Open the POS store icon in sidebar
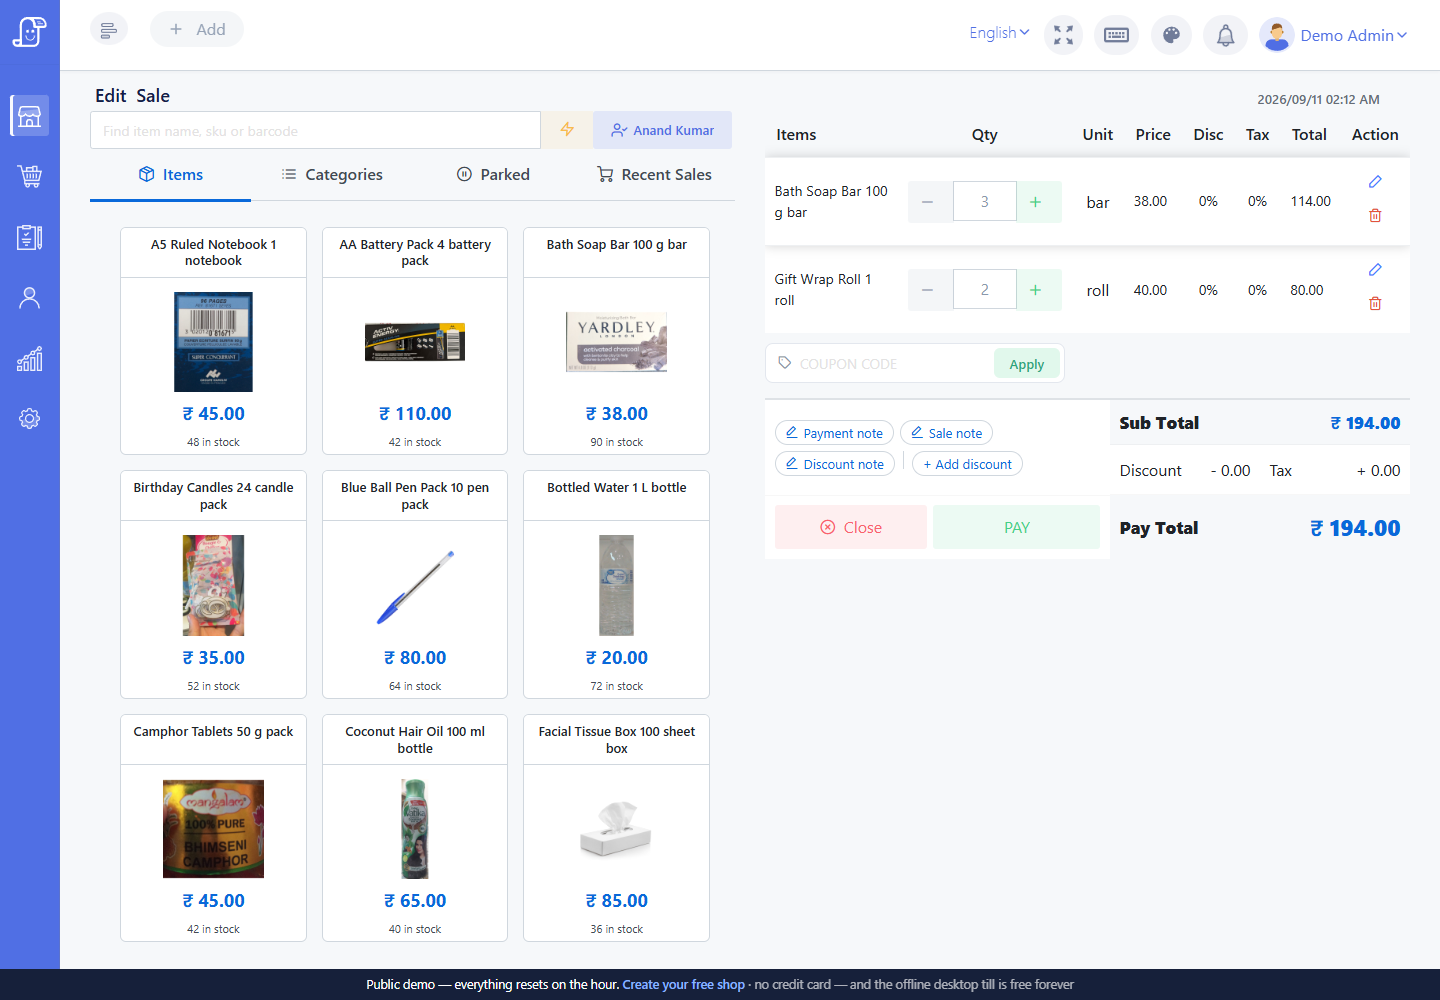 coord(29,116)
